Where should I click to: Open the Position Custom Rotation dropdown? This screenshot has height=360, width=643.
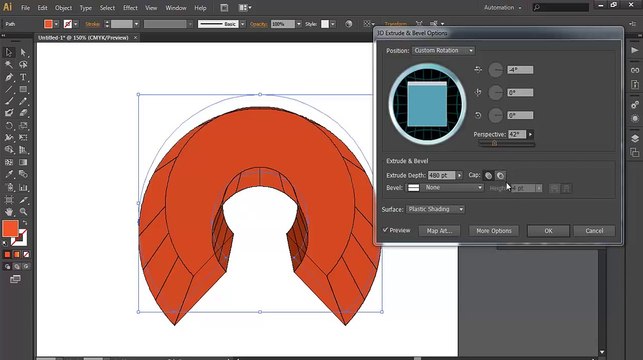(443, 50)
